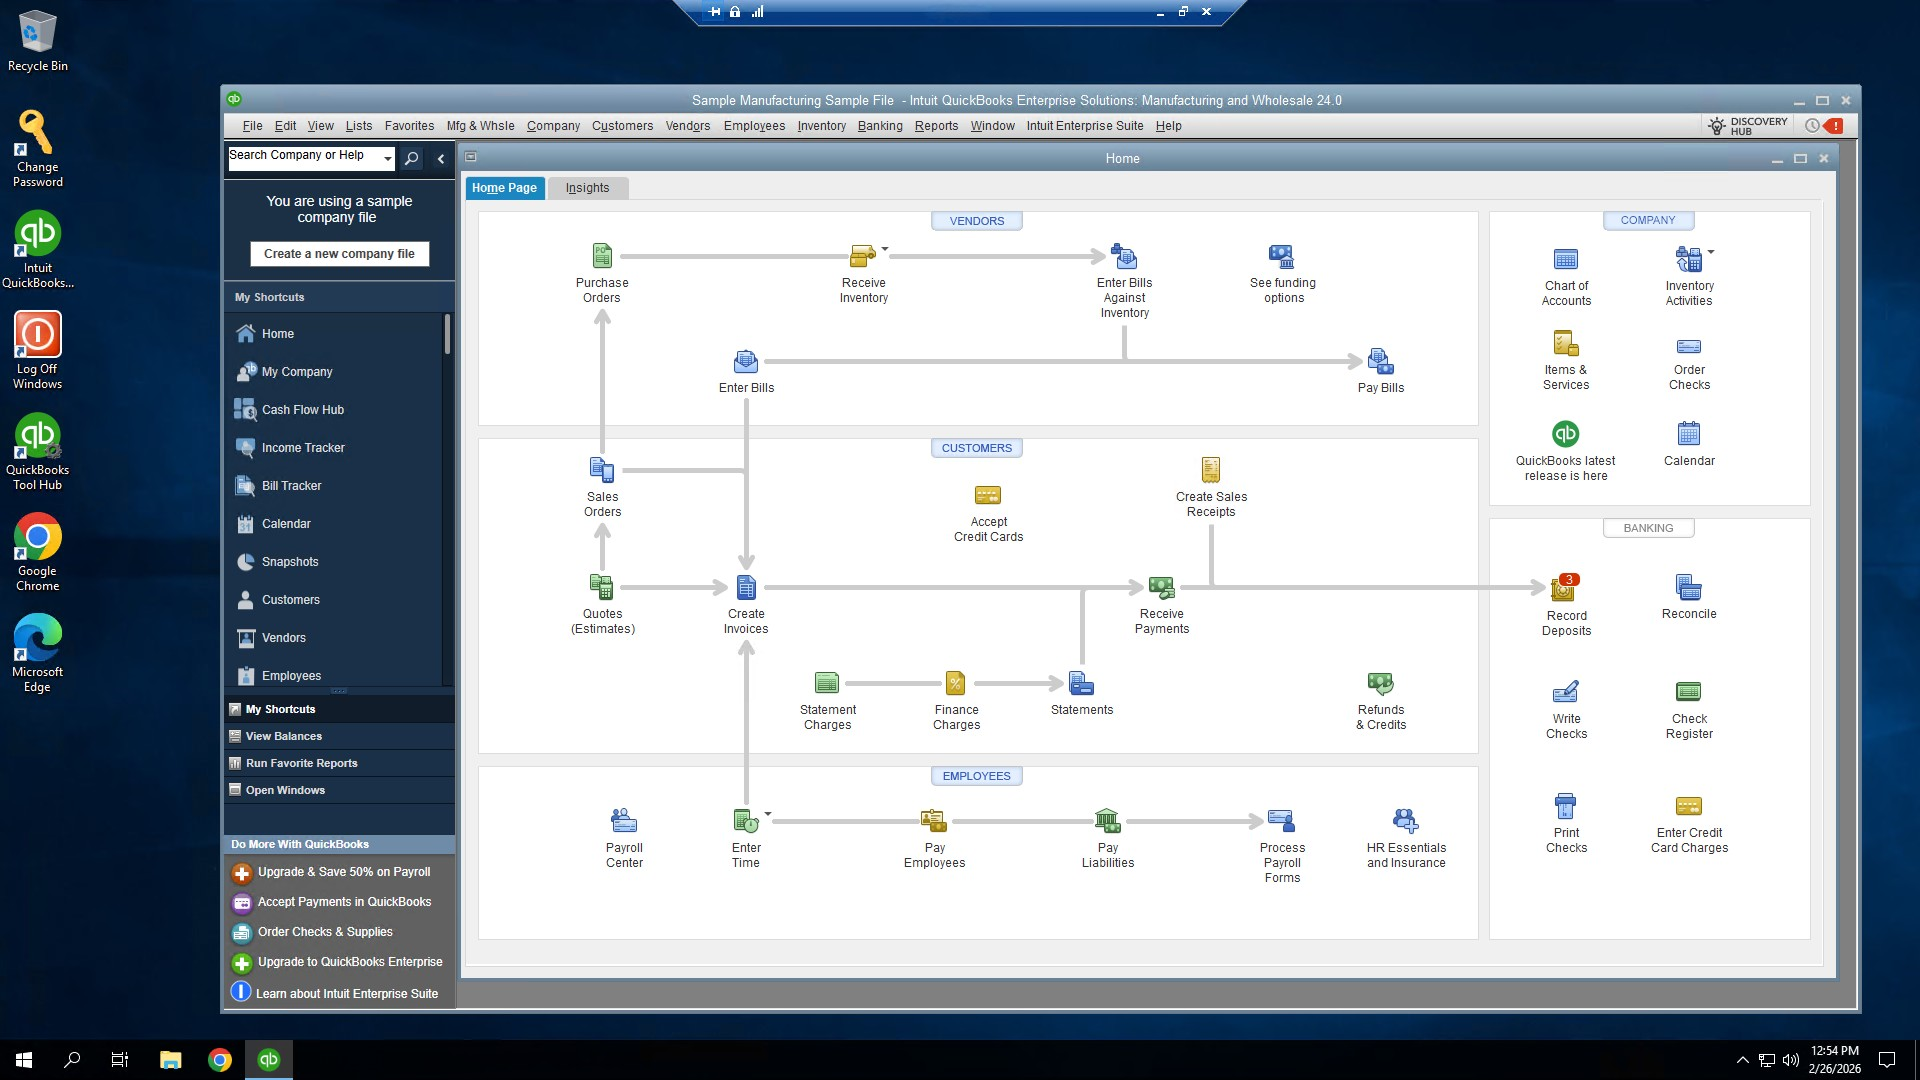
Task: Click the Create Invoices icon
Action: point(746,587)
